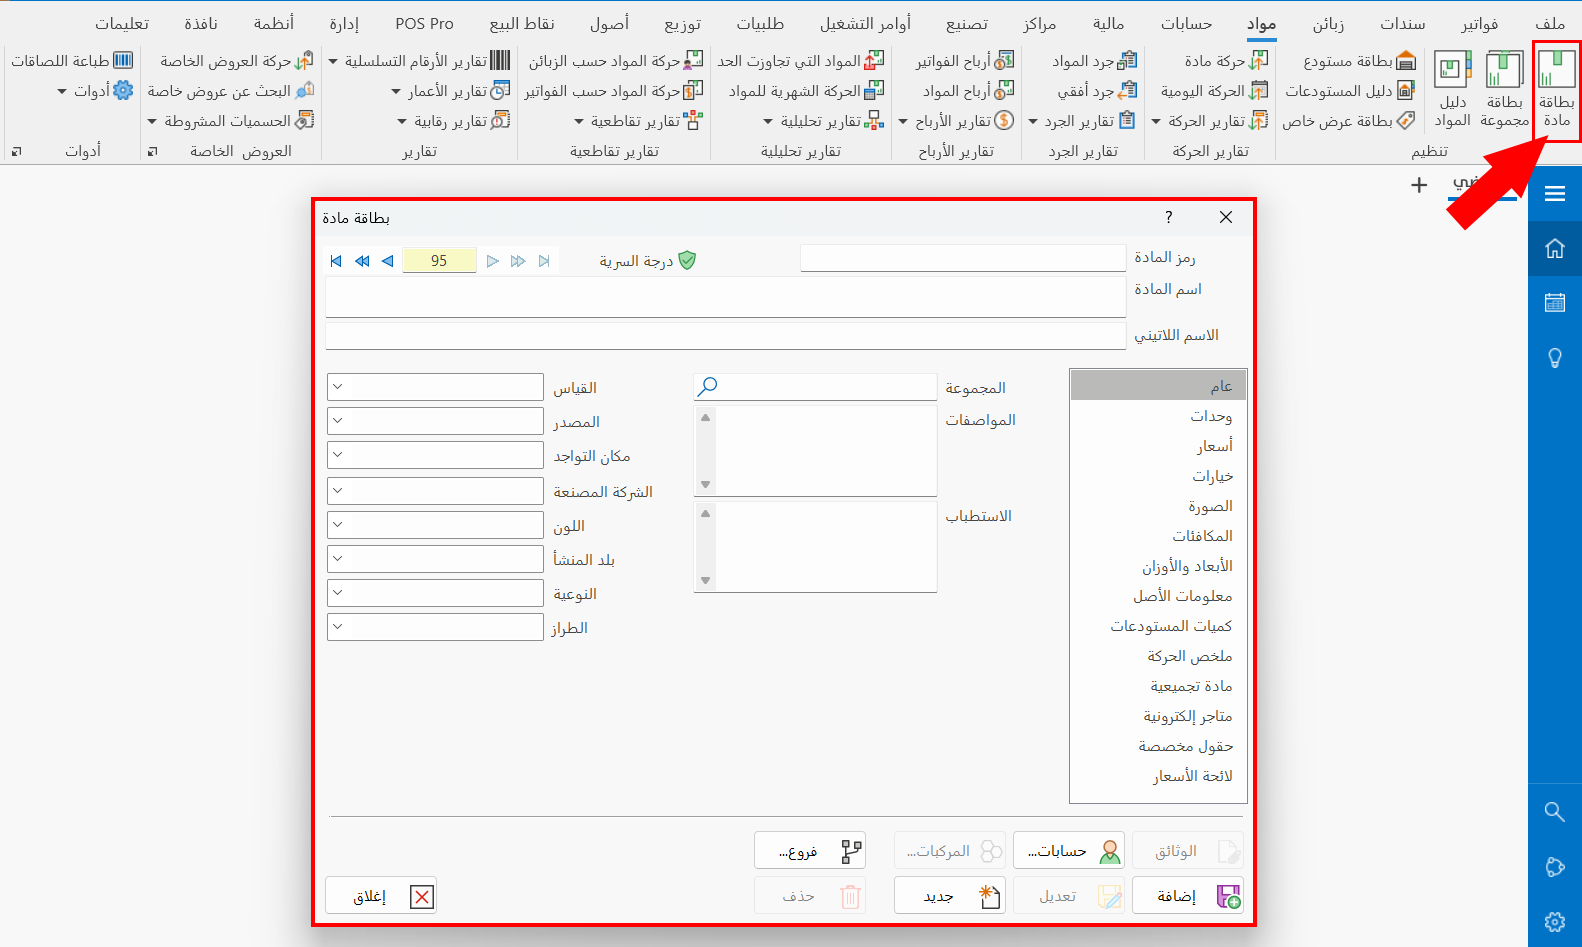Viewport: 1582px width, 947px height.
Task: Click the فروع... button
Action: point(809,851)
